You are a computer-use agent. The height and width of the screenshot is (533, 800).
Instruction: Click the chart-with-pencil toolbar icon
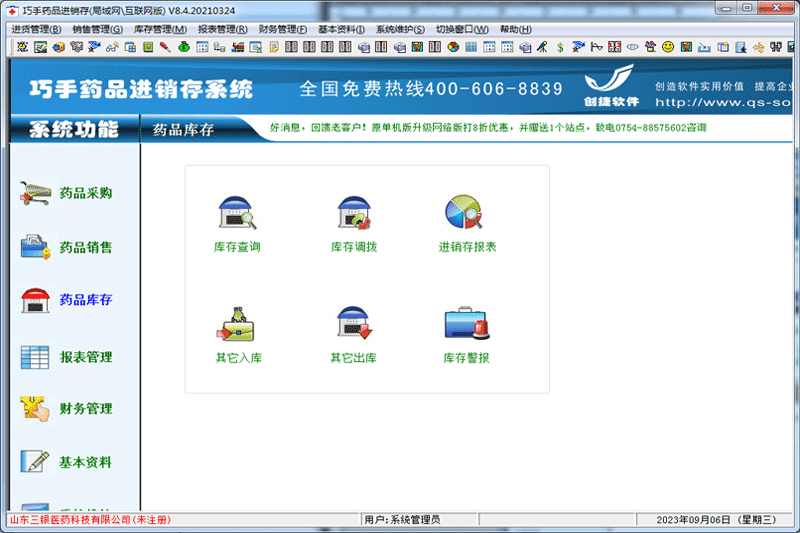40,47
